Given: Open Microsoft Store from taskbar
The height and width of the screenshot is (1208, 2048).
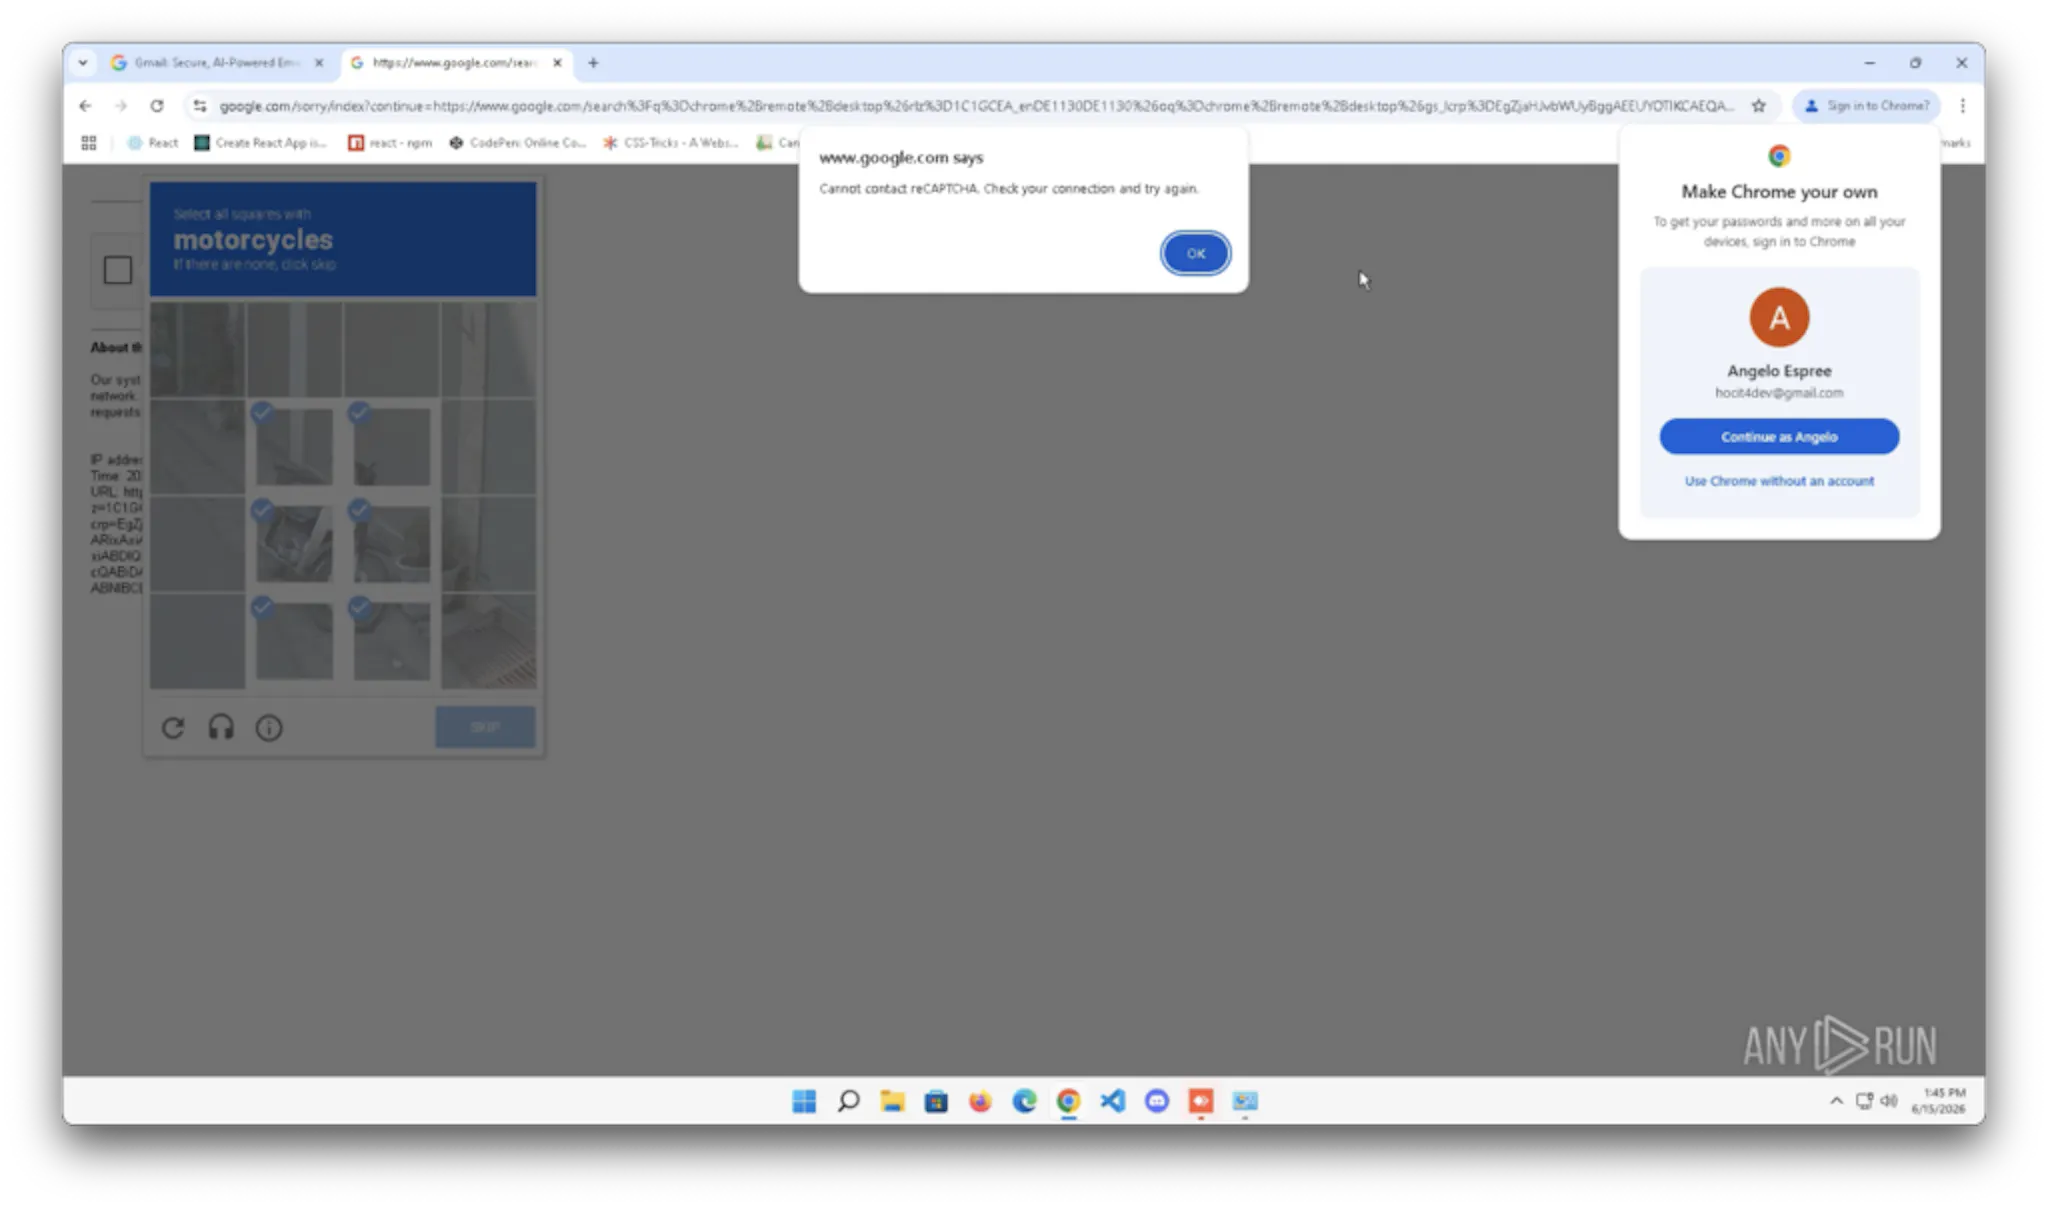Looking at the screenshot, I should tap(936, 1101).
